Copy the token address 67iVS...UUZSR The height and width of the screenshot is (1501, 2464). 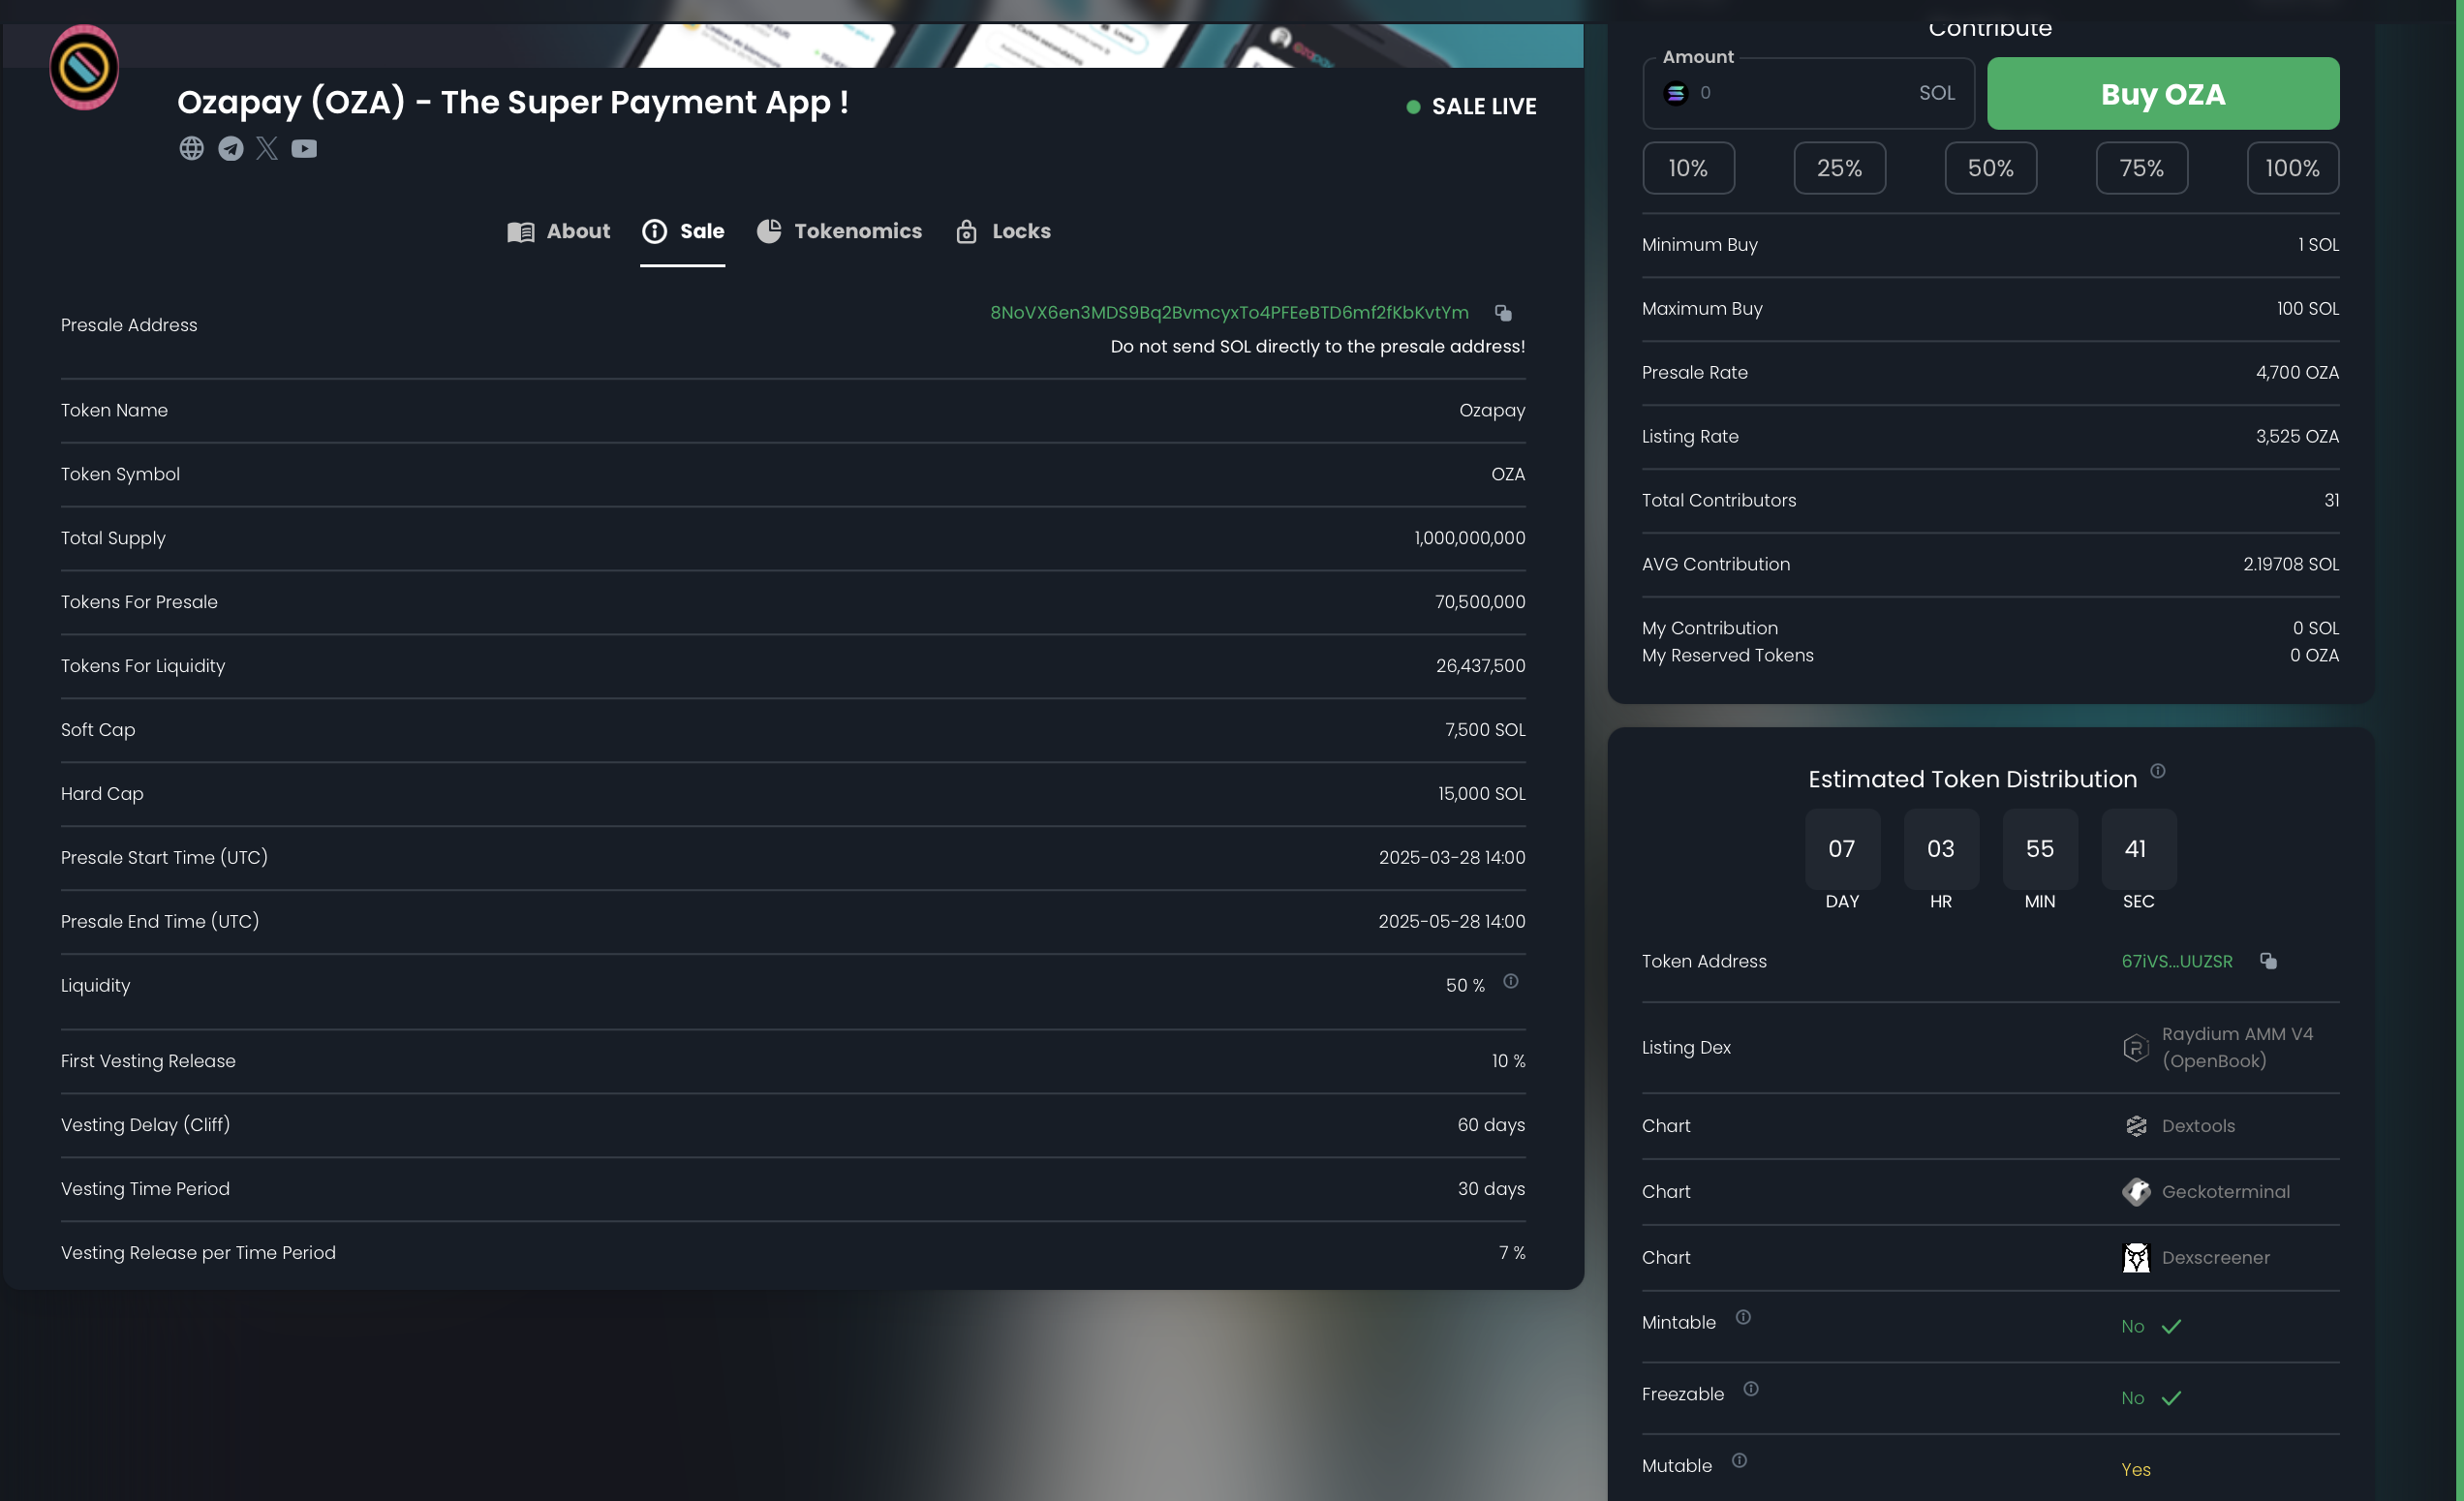2268,961
